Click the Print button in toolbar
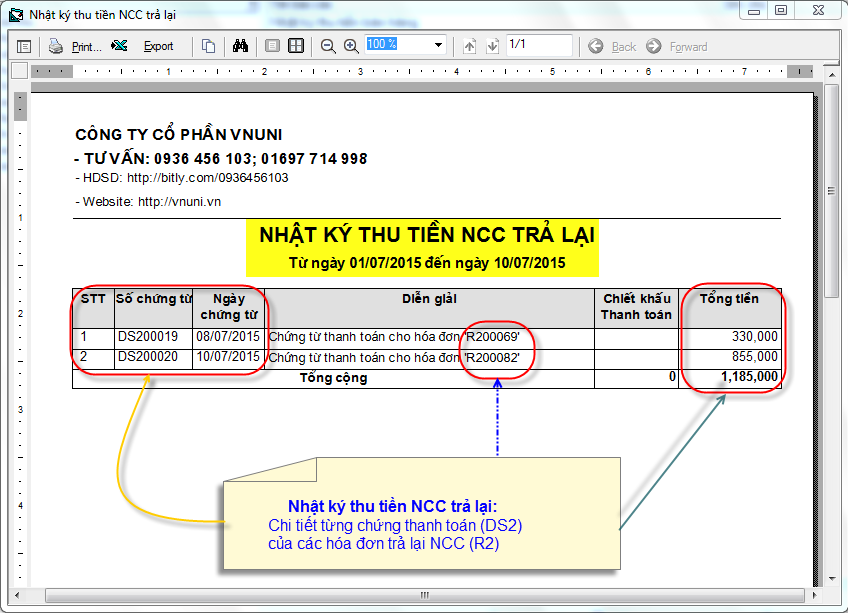Image resolution: width=848 pixels, height=613 pixels. pyautogui.click(x=76, y=46)
